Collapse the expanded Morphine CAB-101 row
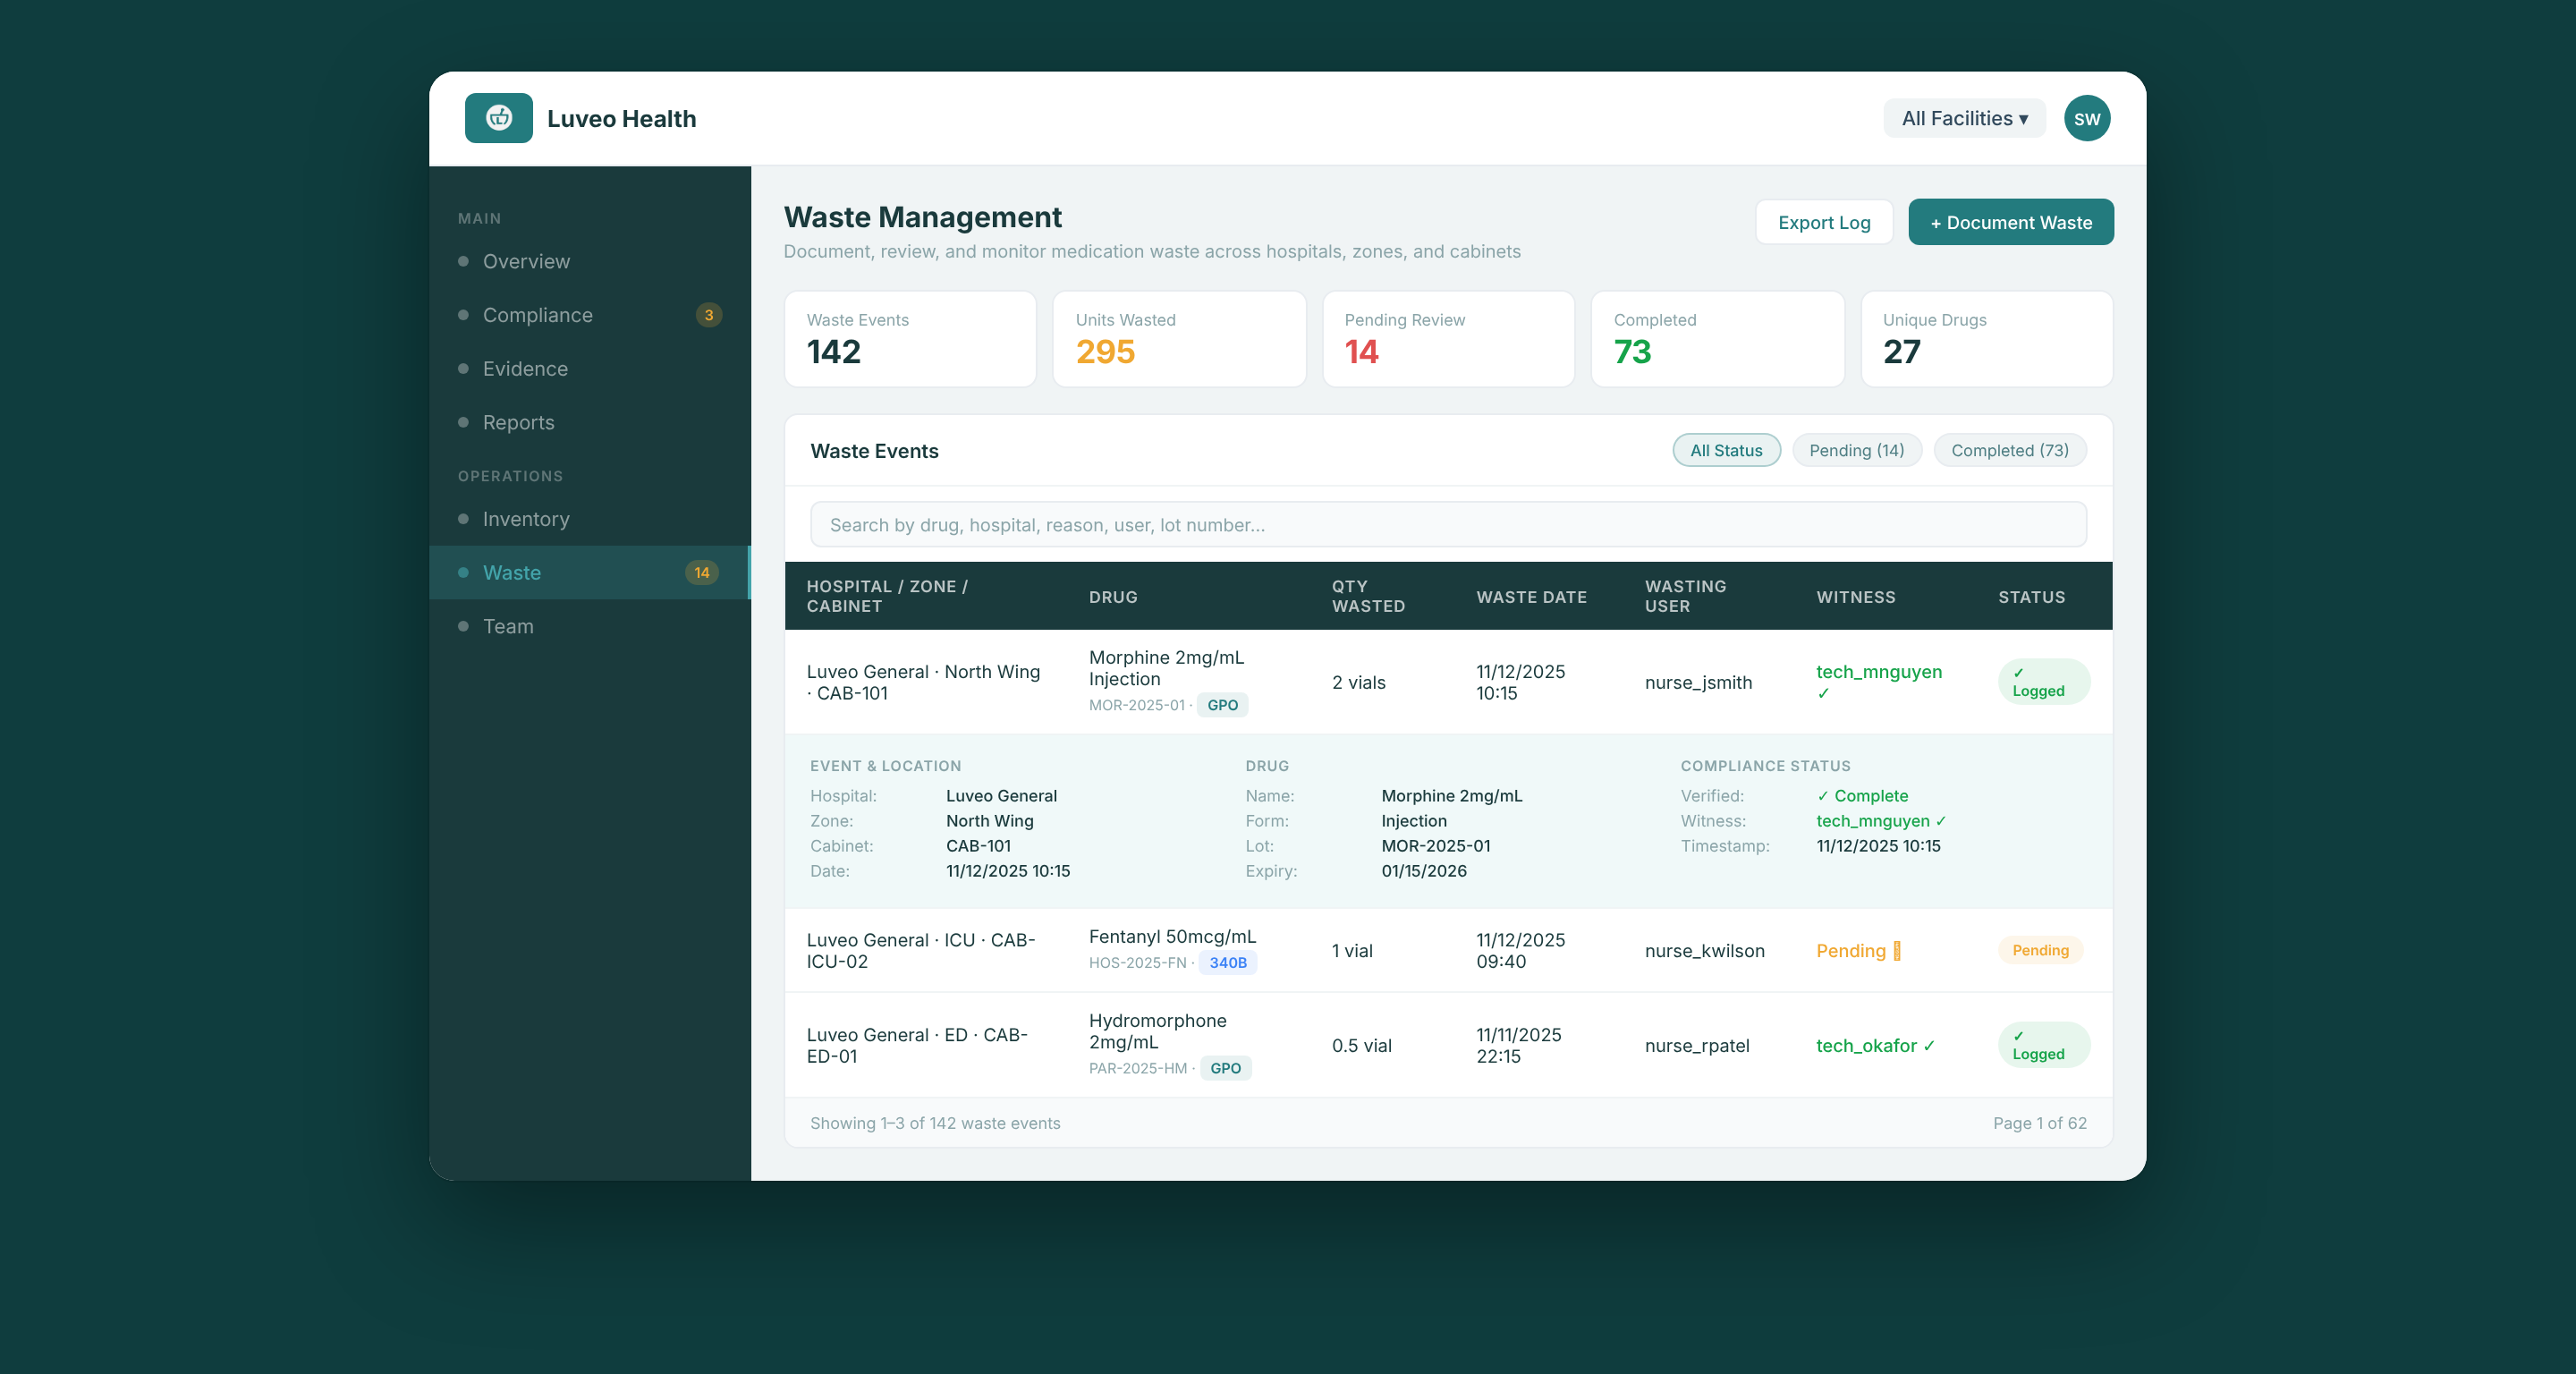The height and width of the screenshot is (1374, 2576). 1448,682
